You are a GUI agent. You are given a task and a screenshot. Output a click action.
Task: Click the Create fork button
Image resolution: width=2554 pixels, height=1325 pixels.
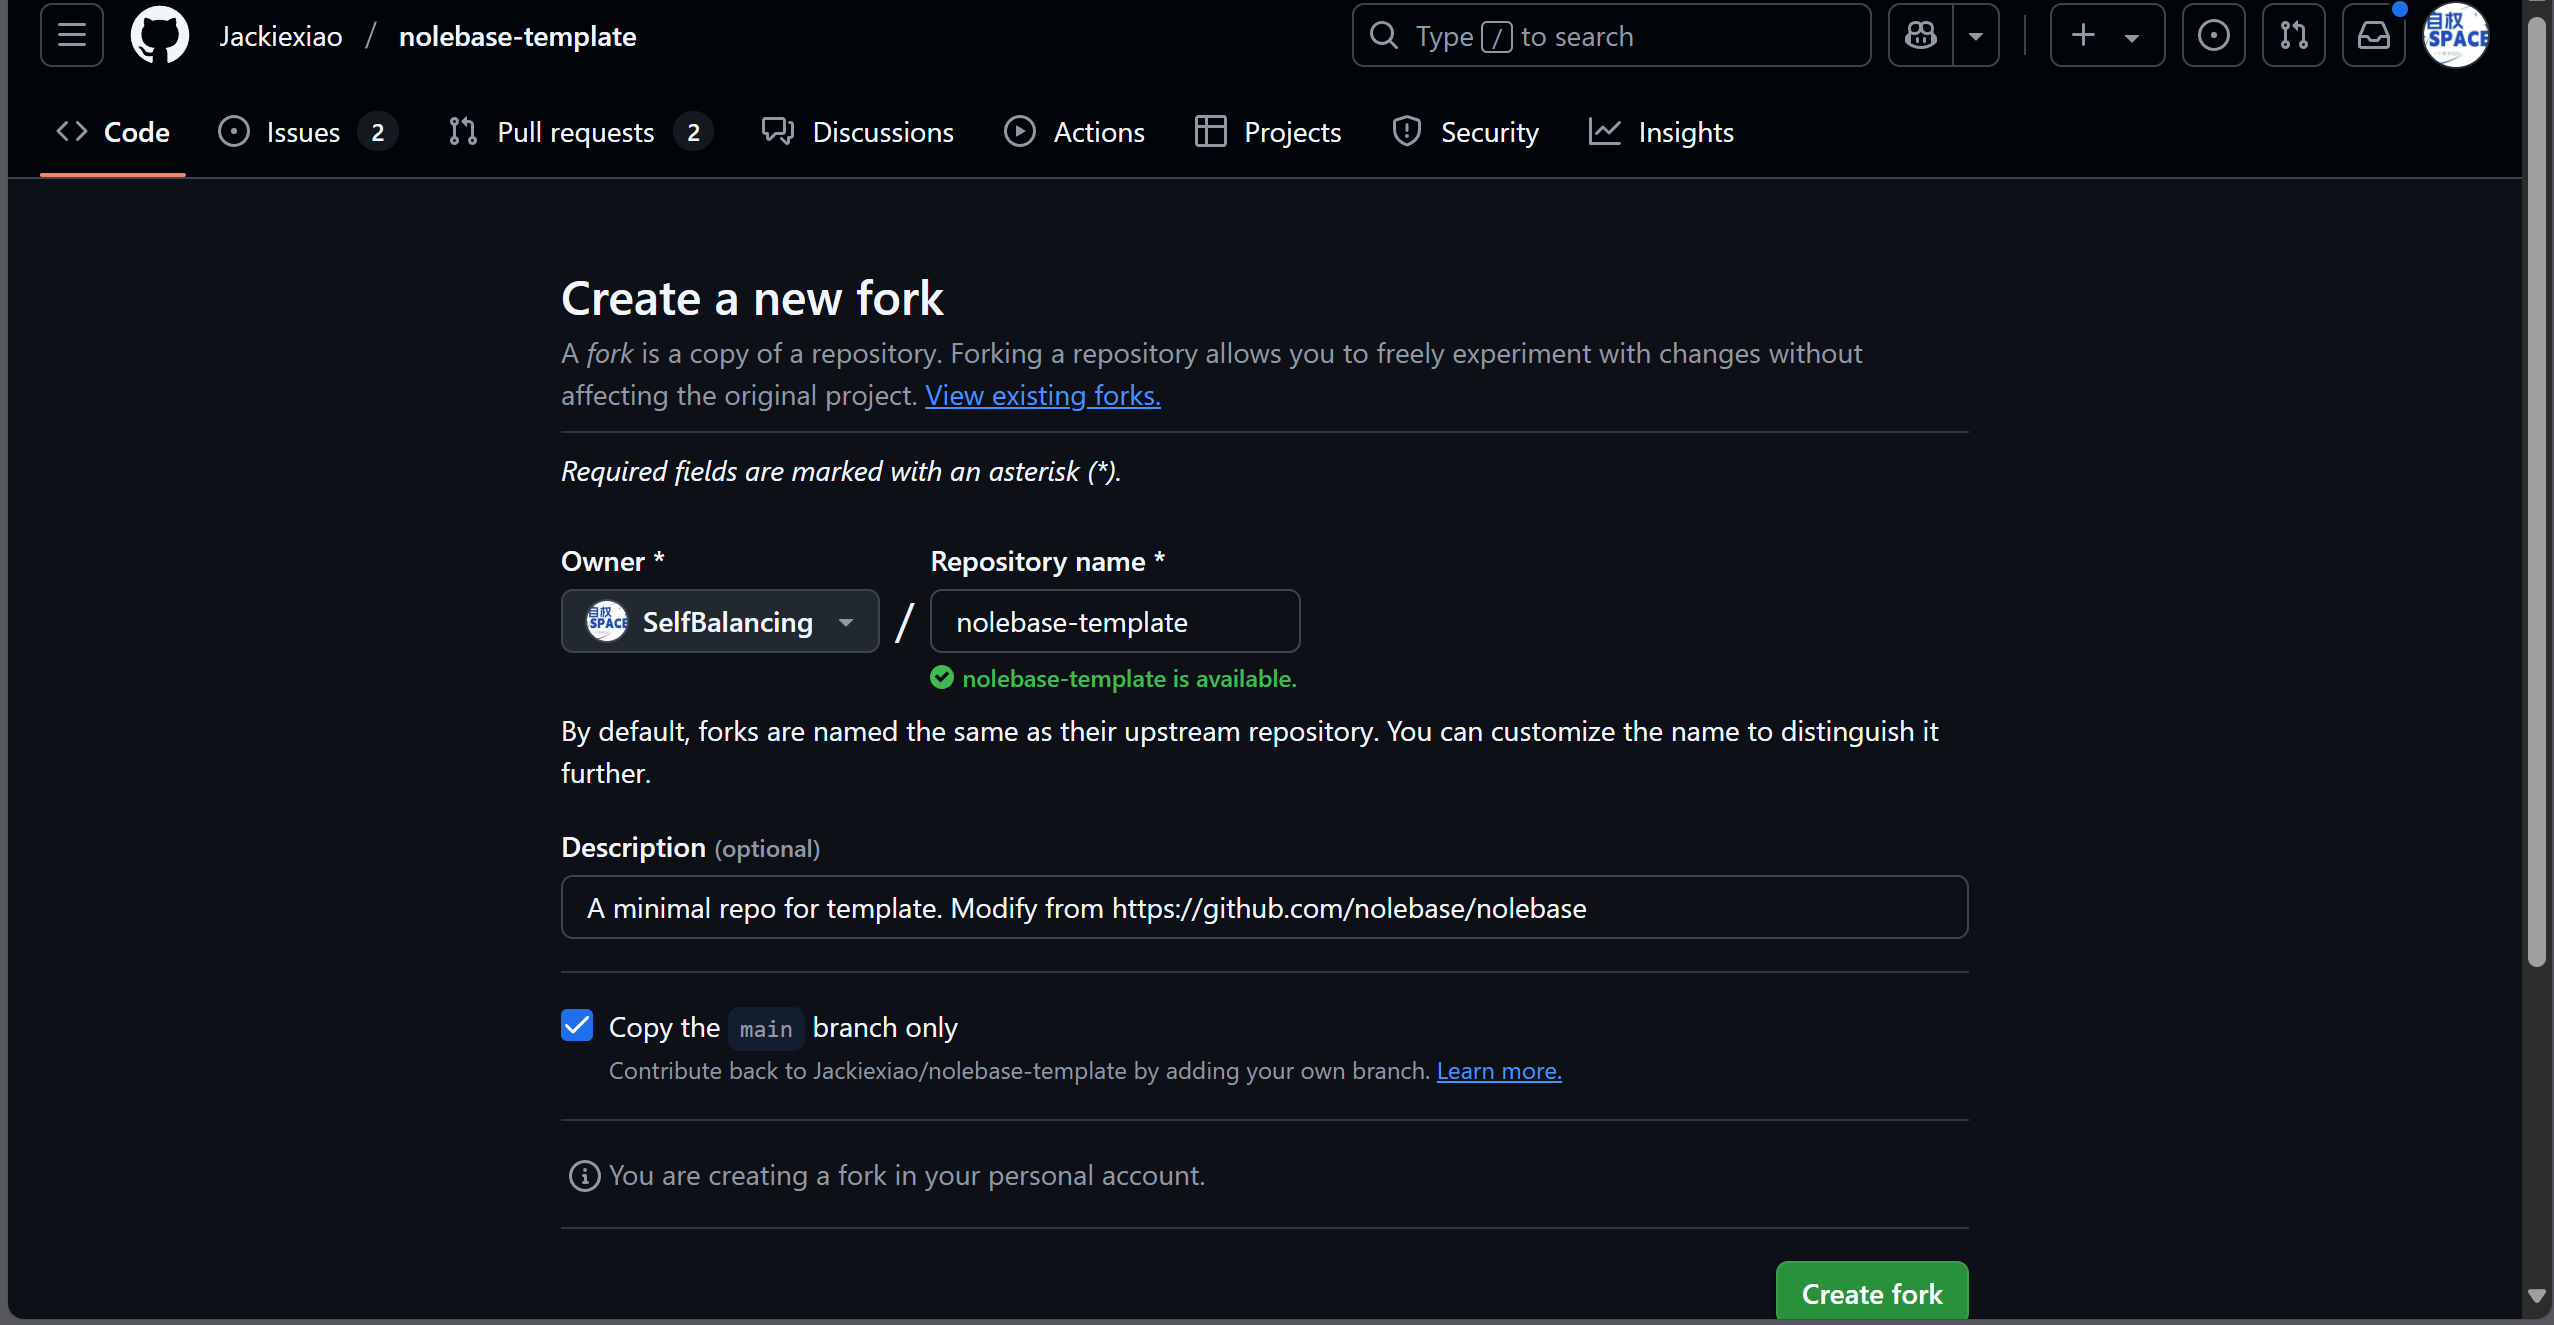tap(1872, 1293)
